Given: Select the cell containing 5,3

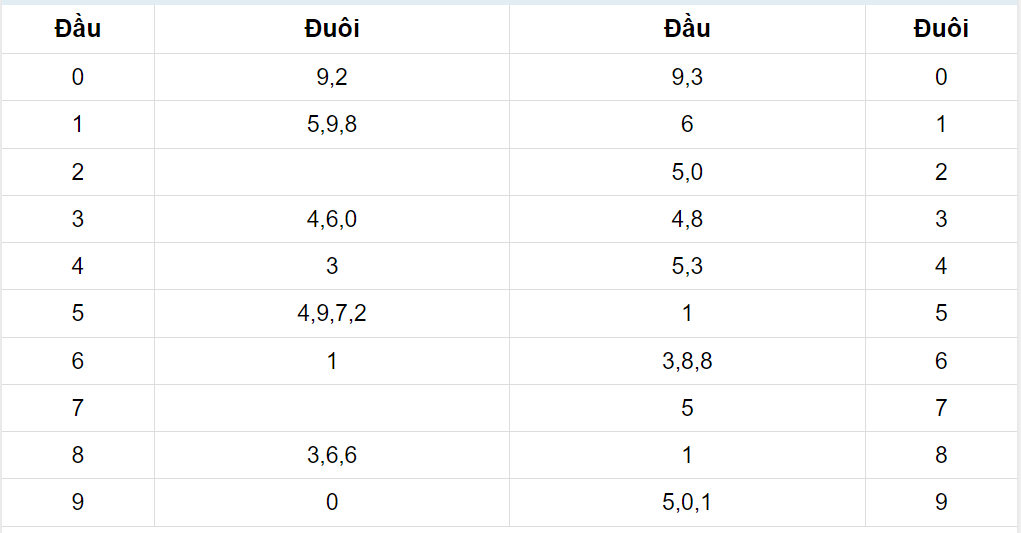Looking at the screenshot, I should (x=687, y=266).
